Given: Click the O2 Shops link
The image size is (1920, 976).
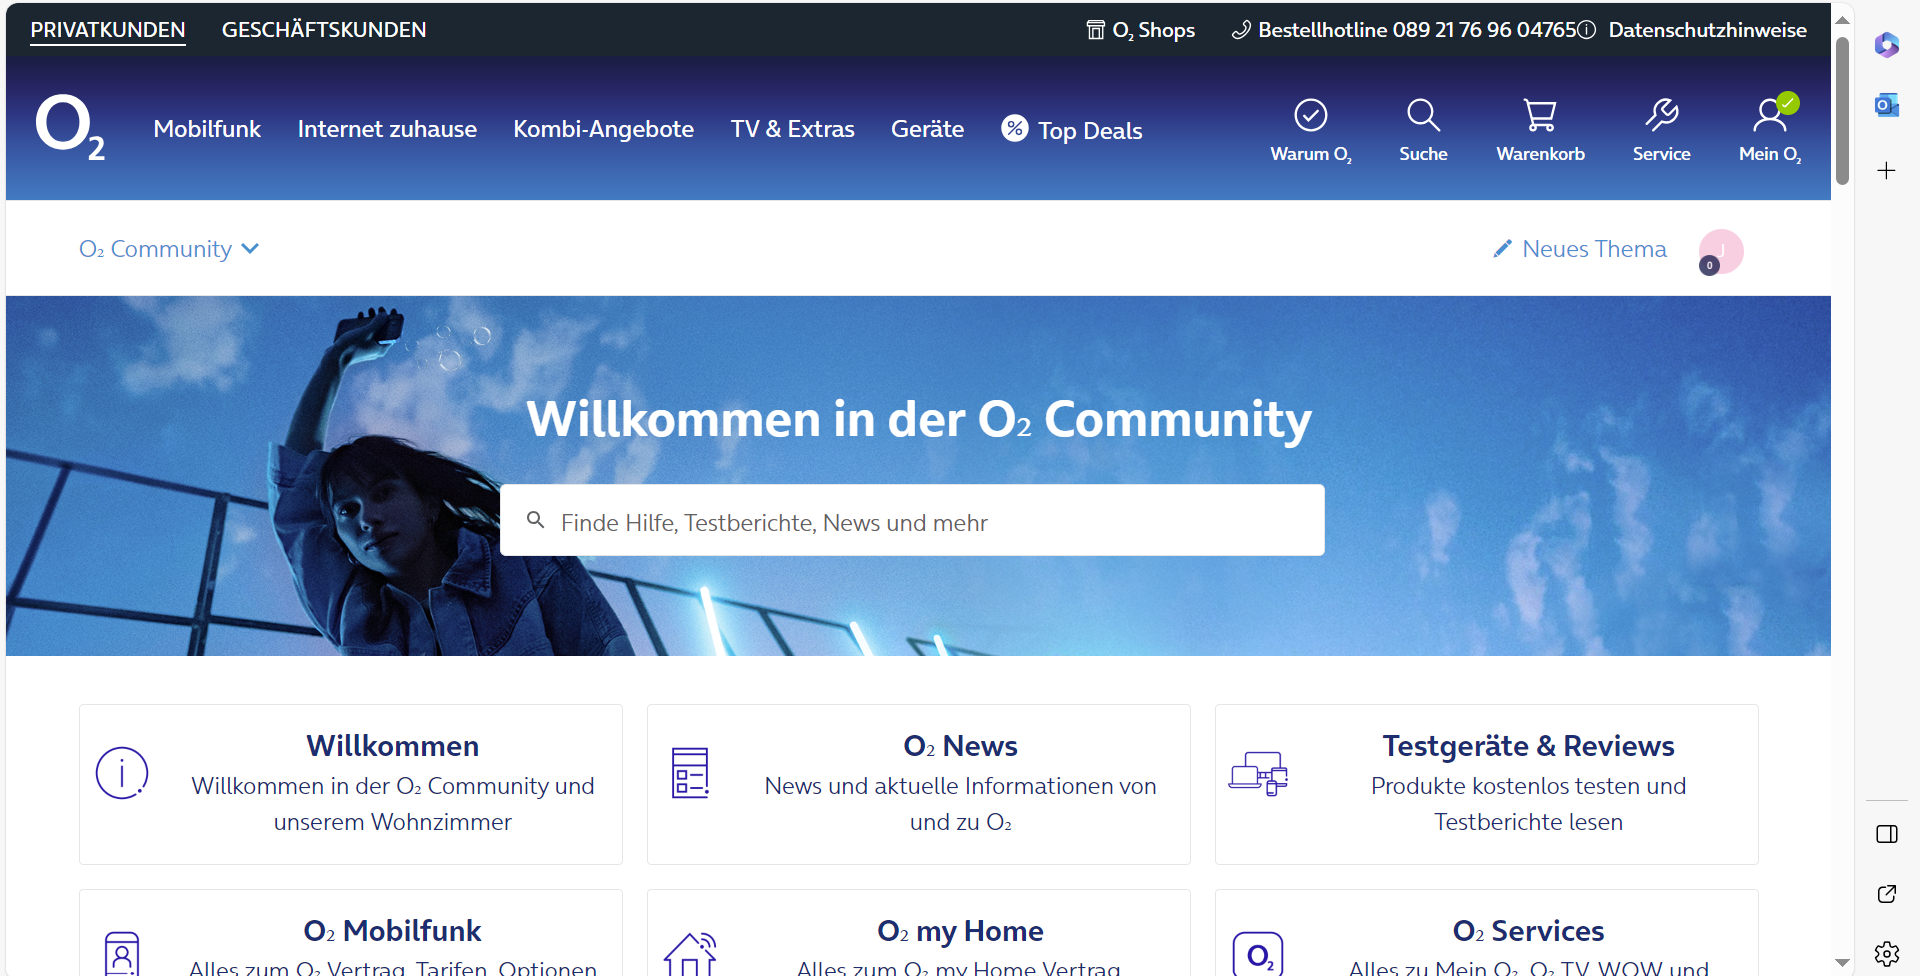Looking at the screenshot, I should [x=1153, y=30].
